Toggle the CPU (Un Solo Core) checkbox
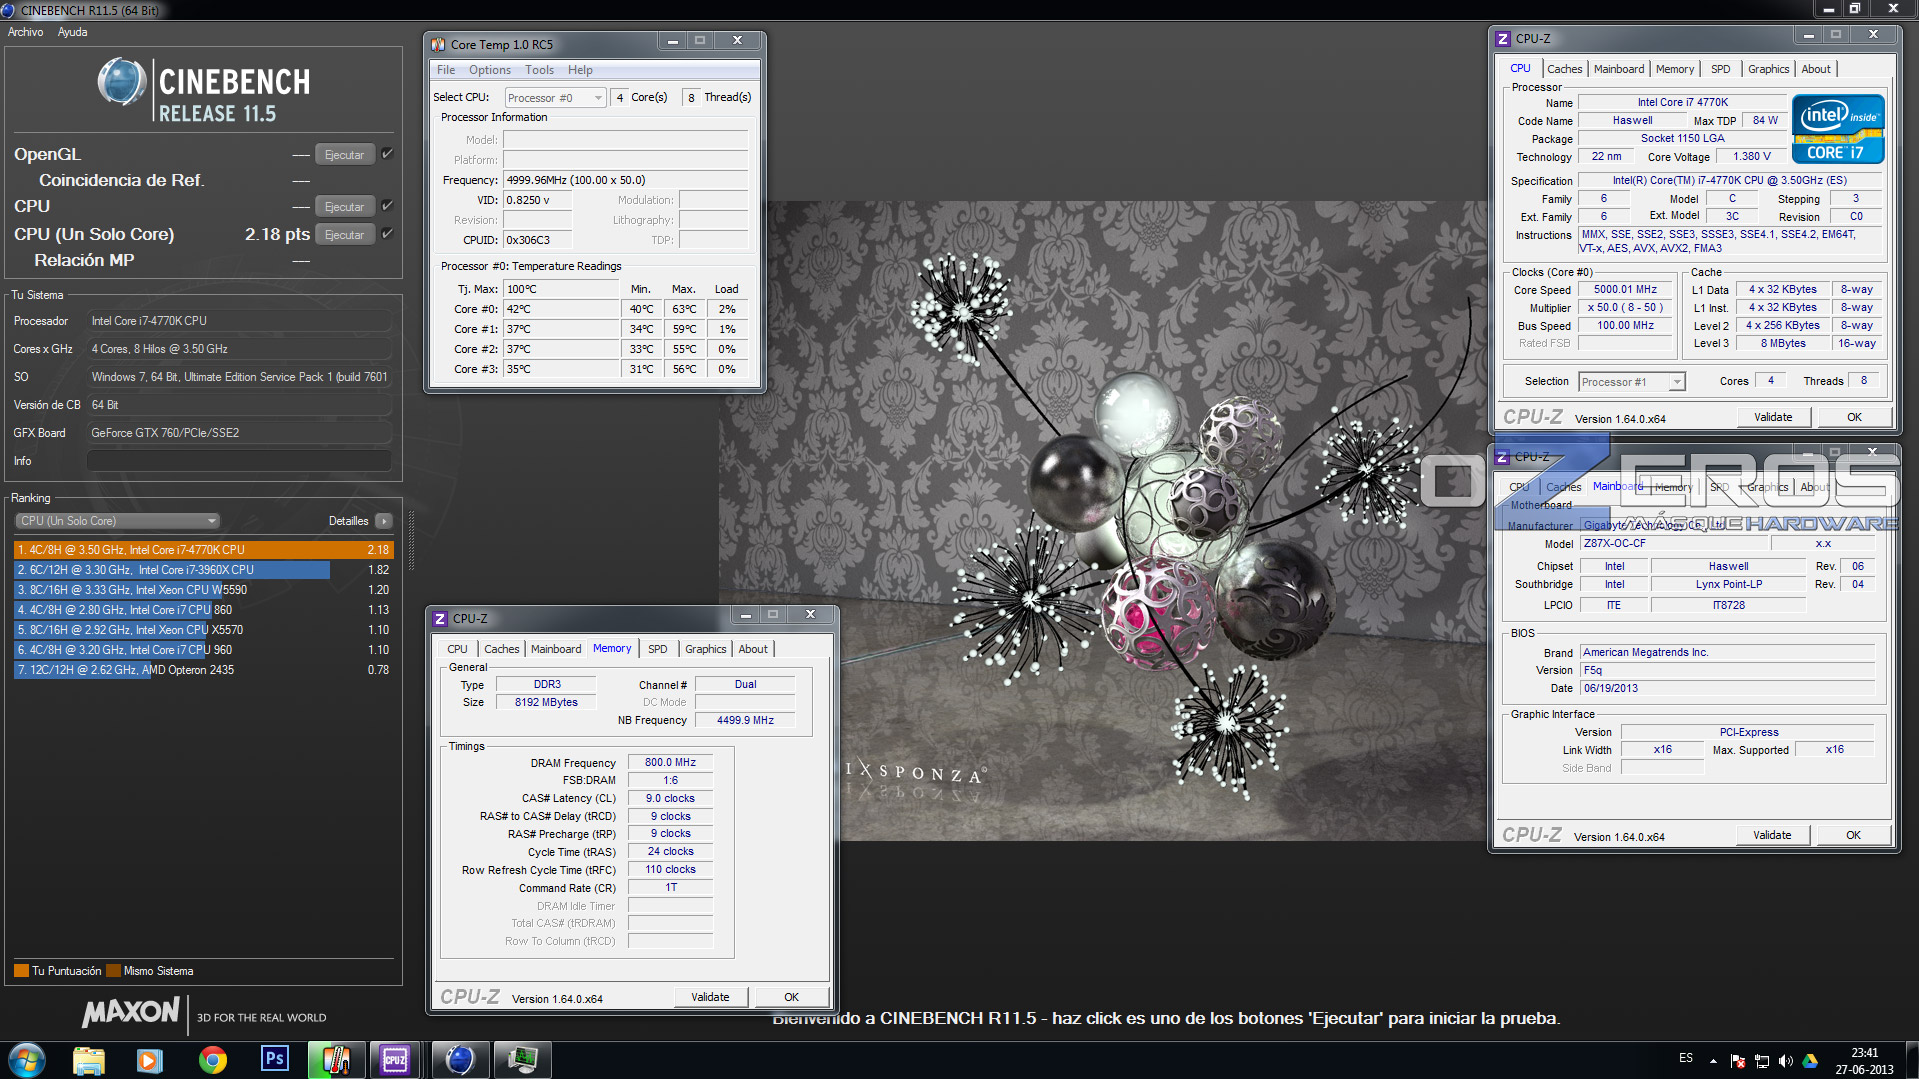The width and height of the screenshot is (1919, 1079). (x=387, y=234)
